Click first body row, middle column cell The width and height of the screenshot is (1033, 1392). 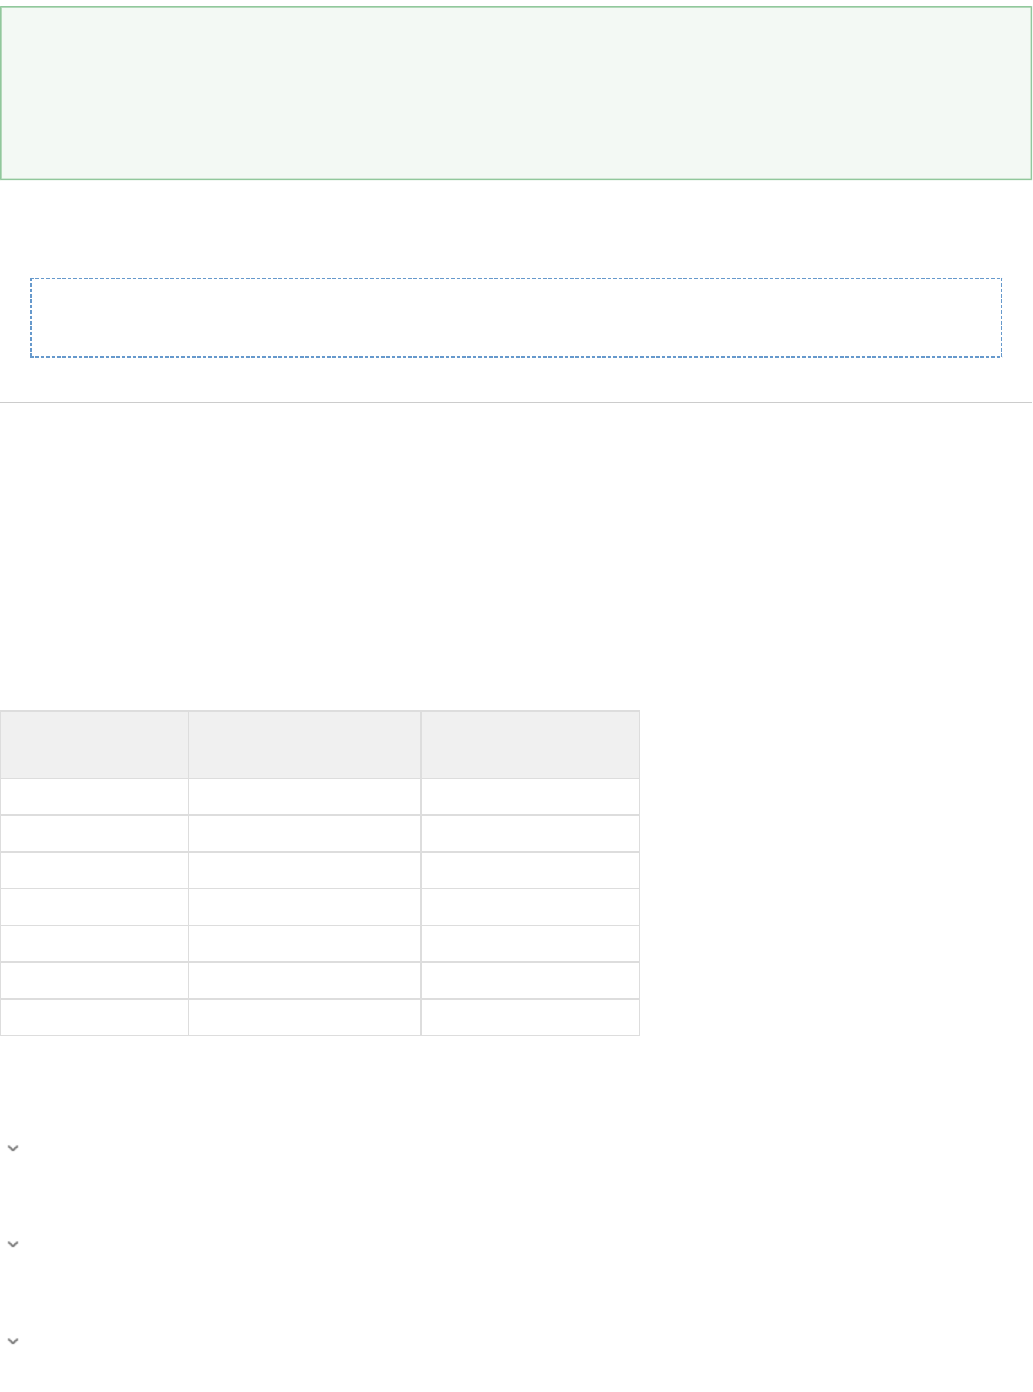(304, 797)
